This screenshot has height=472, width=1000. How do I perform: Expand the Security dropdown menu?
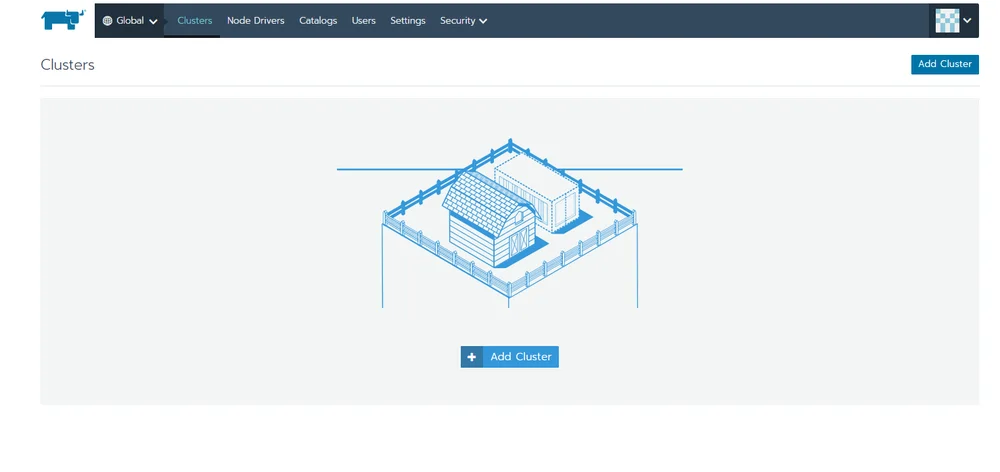click(464, 20)
